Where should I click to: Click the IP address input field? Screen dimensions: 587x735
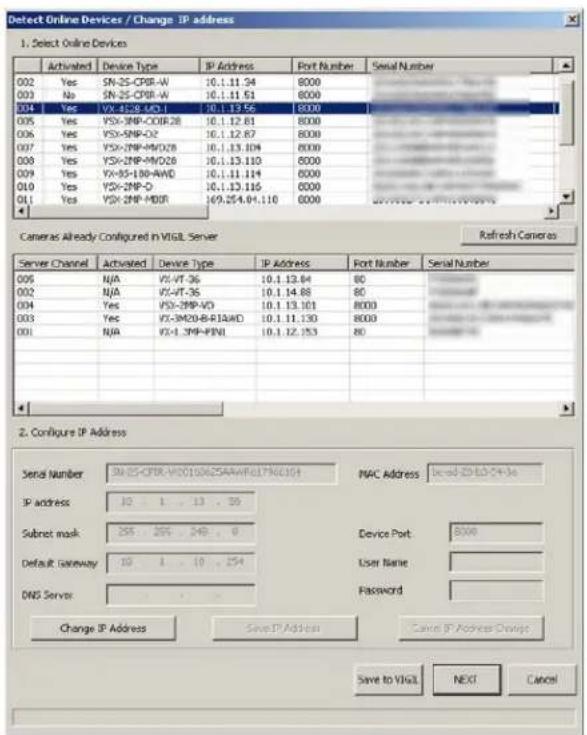[181, 502]
